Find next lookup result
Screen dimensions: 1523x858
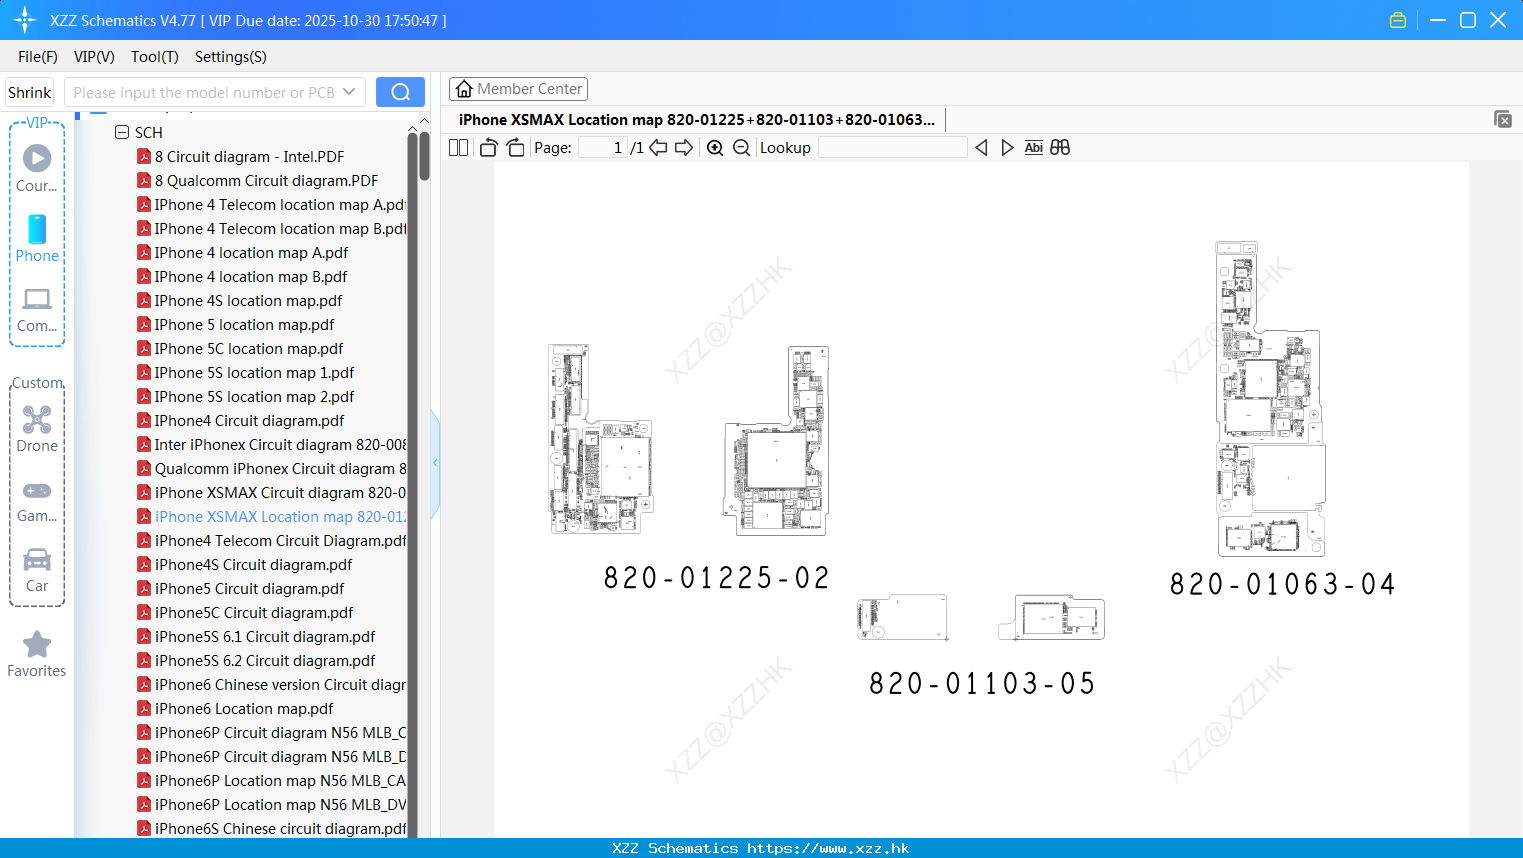1007,148
